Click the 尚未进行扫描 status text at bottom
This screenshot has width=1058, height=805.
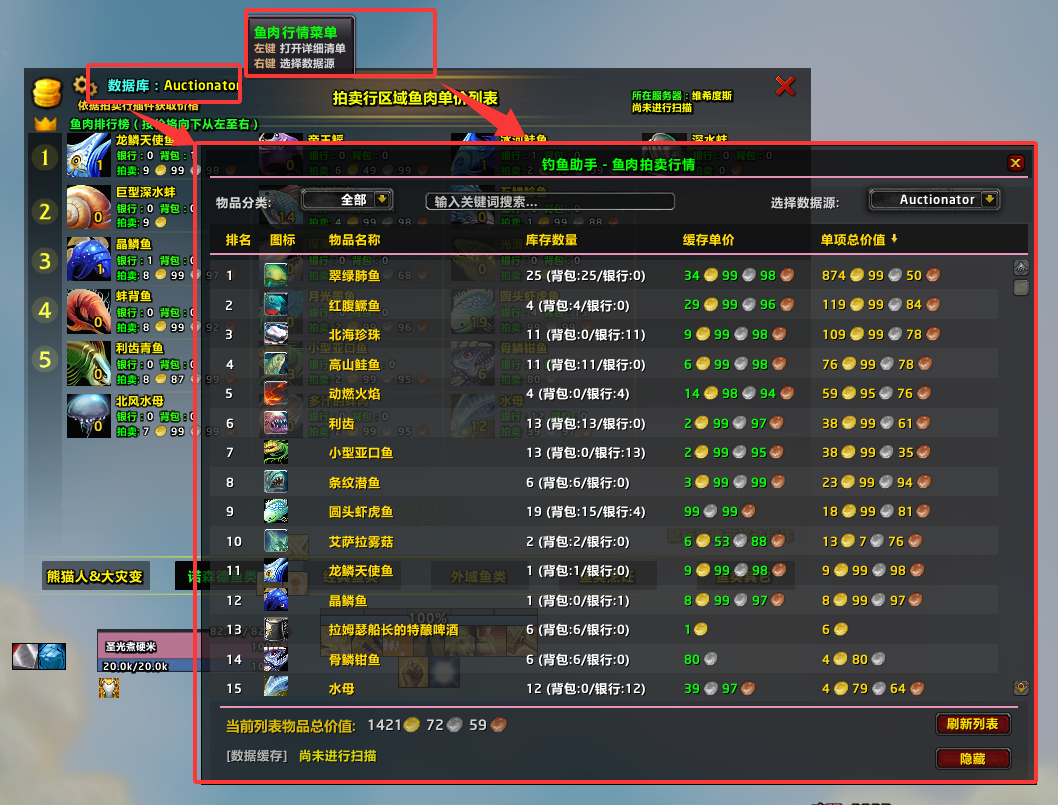coord(337,756)
